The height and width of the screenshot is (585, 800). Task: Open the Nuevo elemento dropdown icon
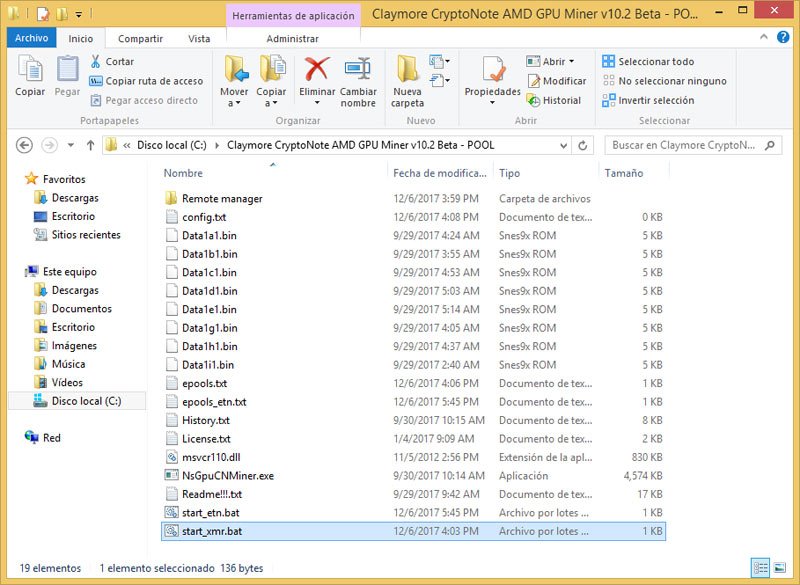pyautogui.click(x=439, y=61)
